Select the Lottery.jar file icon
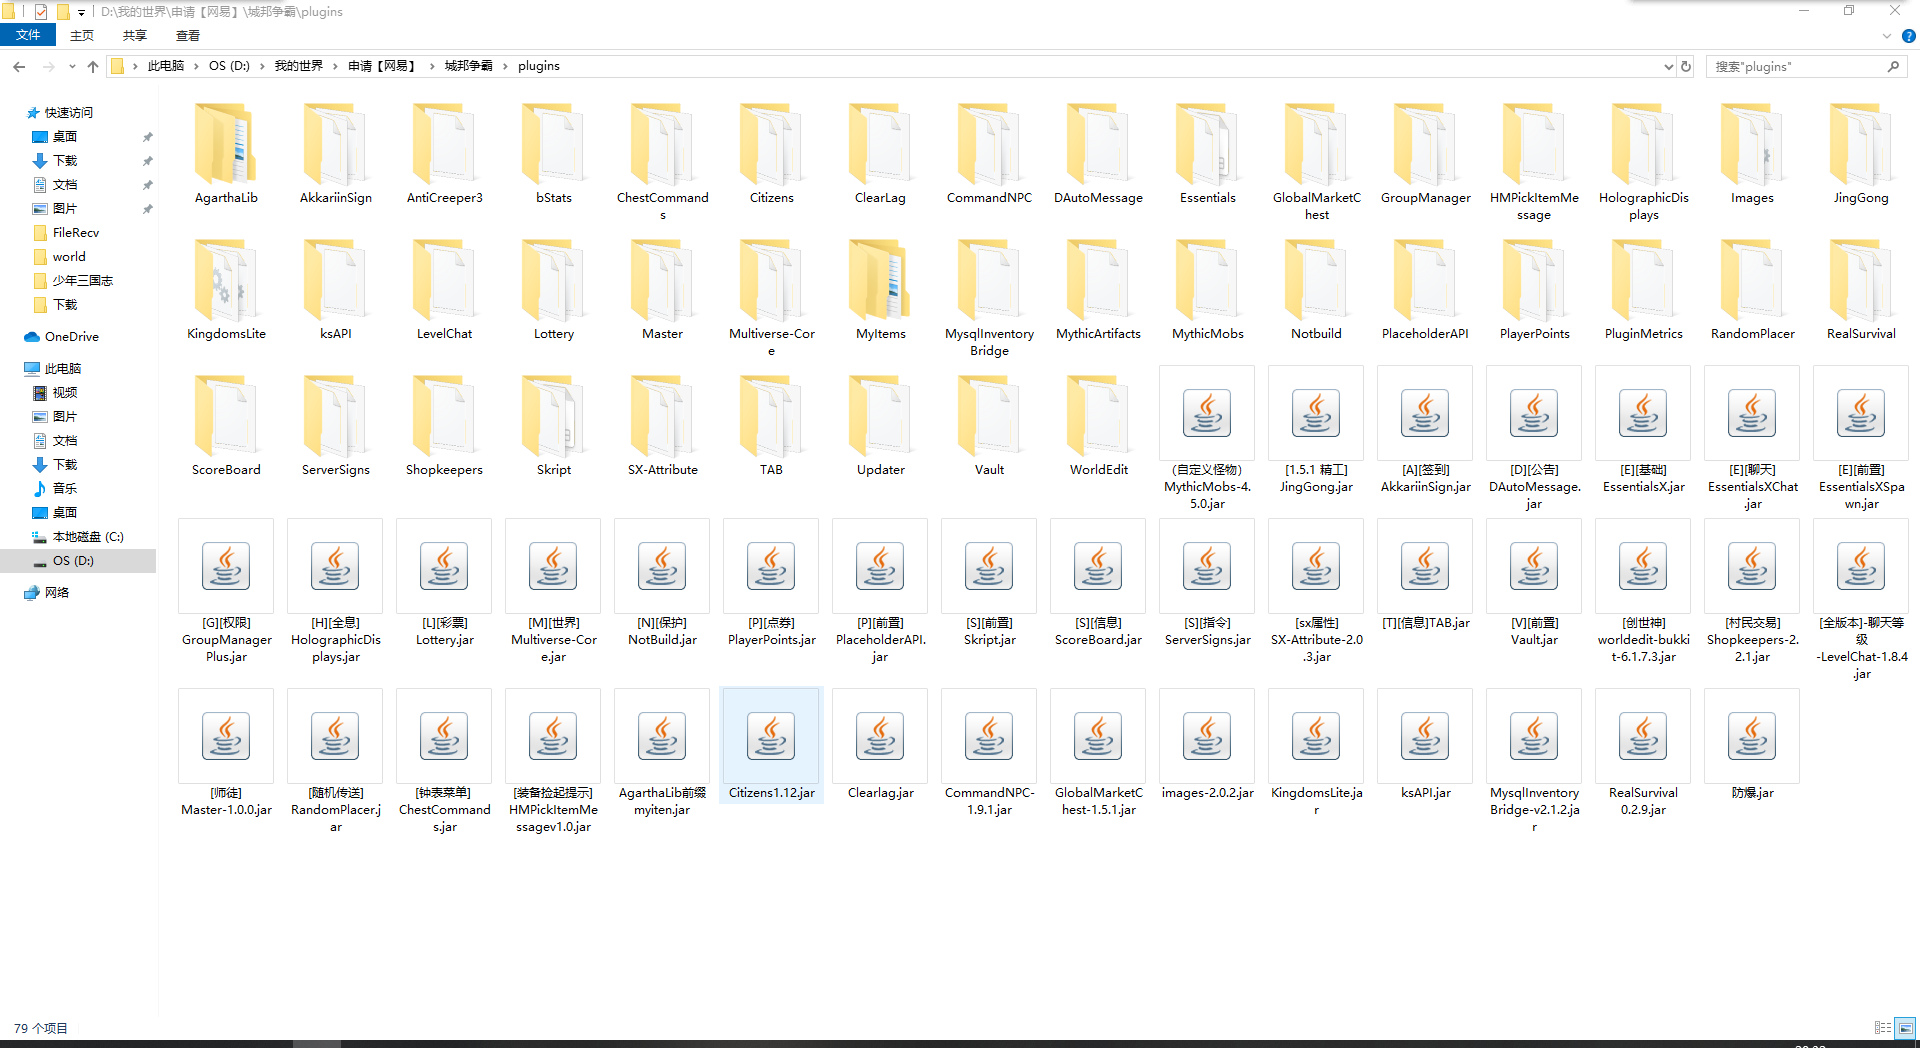Screen dimensions: 1920x1048 coord(444,566)
